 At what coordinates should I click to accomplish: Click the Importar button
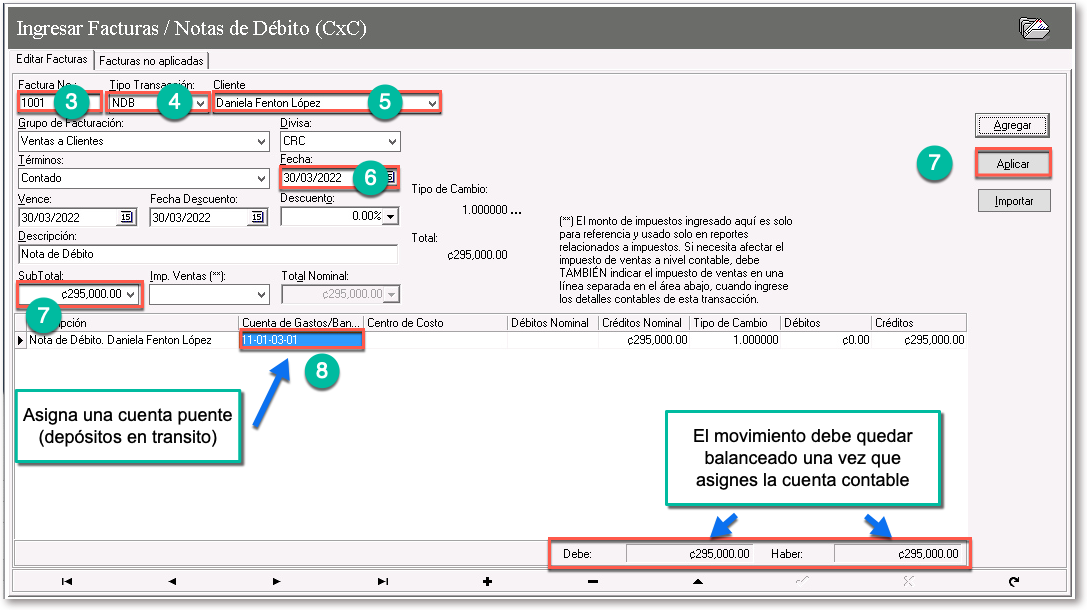[1014, 201]
